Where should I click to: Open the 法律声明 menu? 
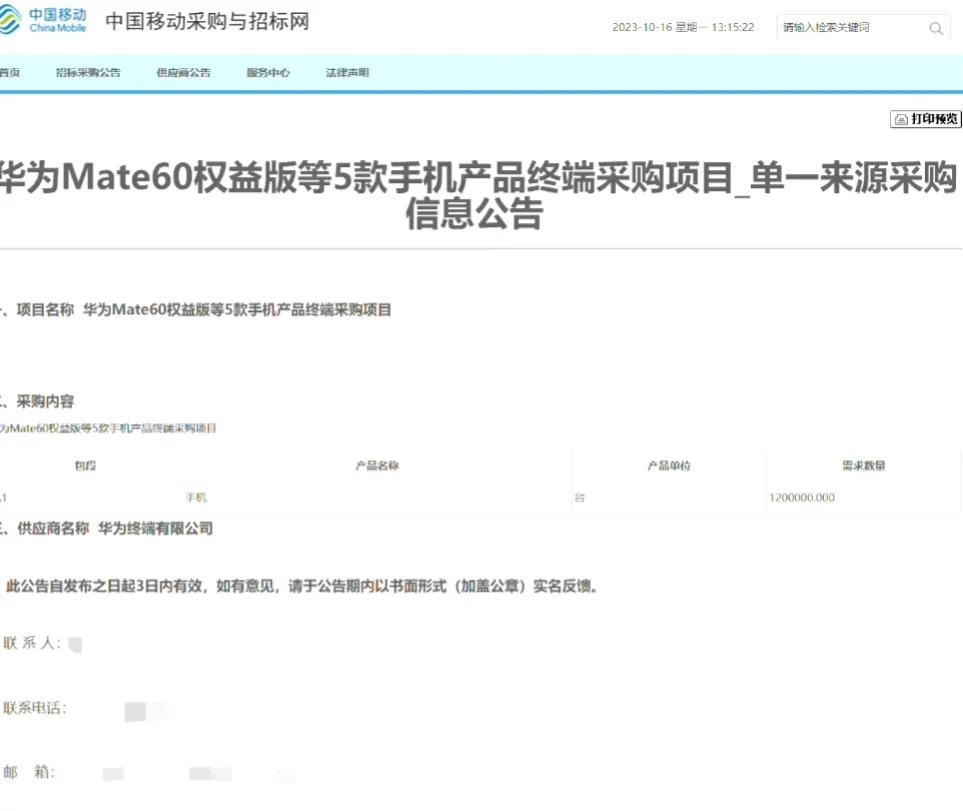[347, 72]
